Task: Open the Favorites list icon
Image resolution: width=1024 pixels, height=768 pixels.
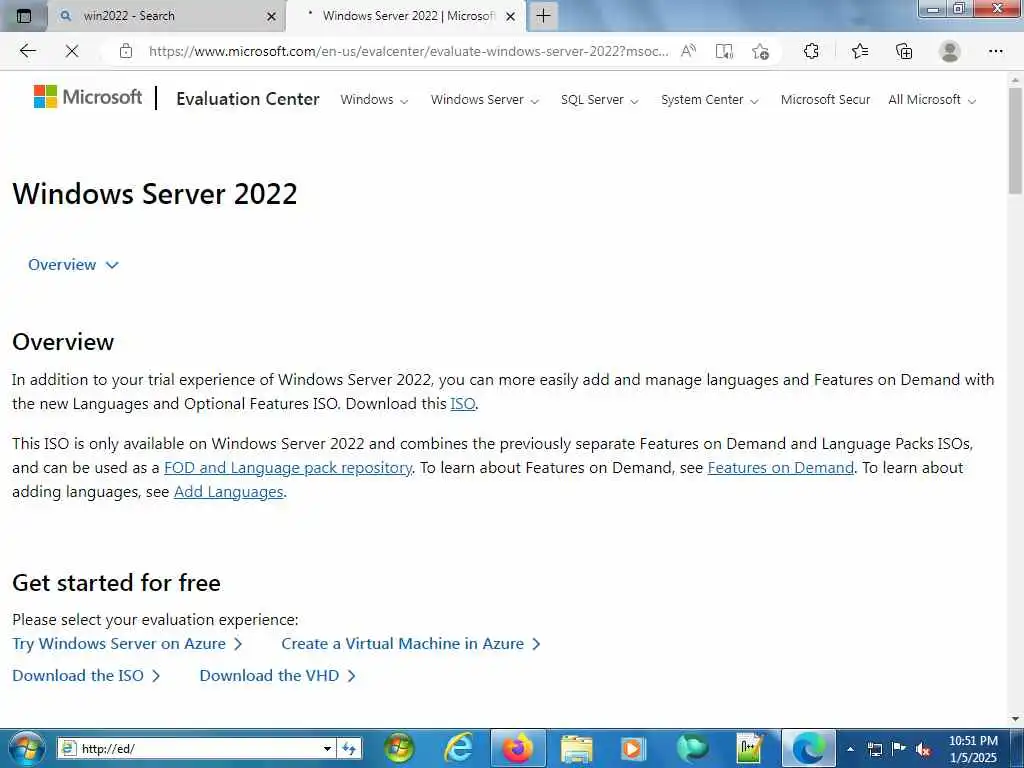Action: click(860, 51)
